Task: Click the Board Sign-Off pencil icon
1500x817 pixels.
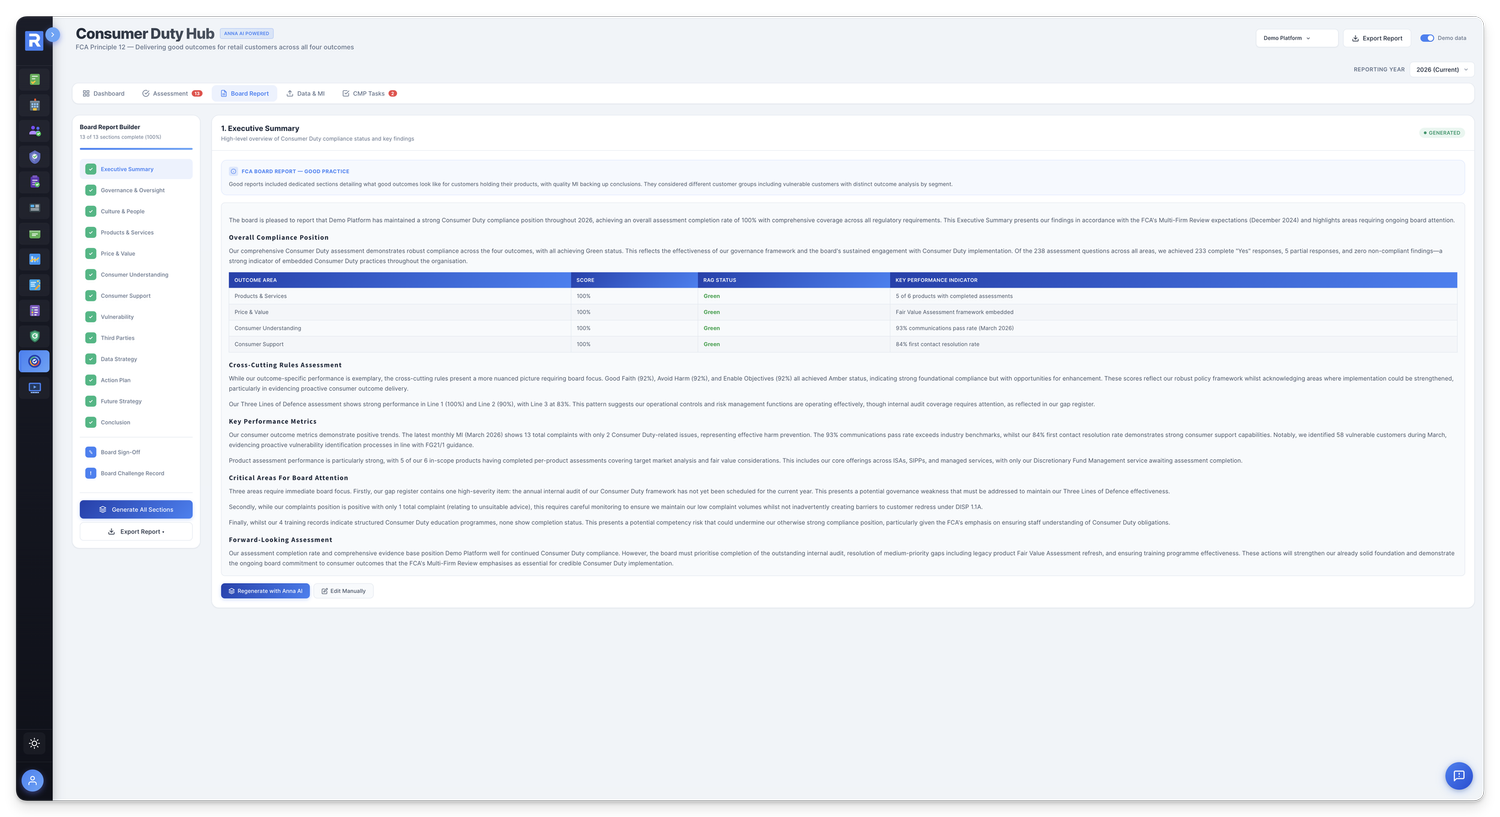Action: coord(90,452)
